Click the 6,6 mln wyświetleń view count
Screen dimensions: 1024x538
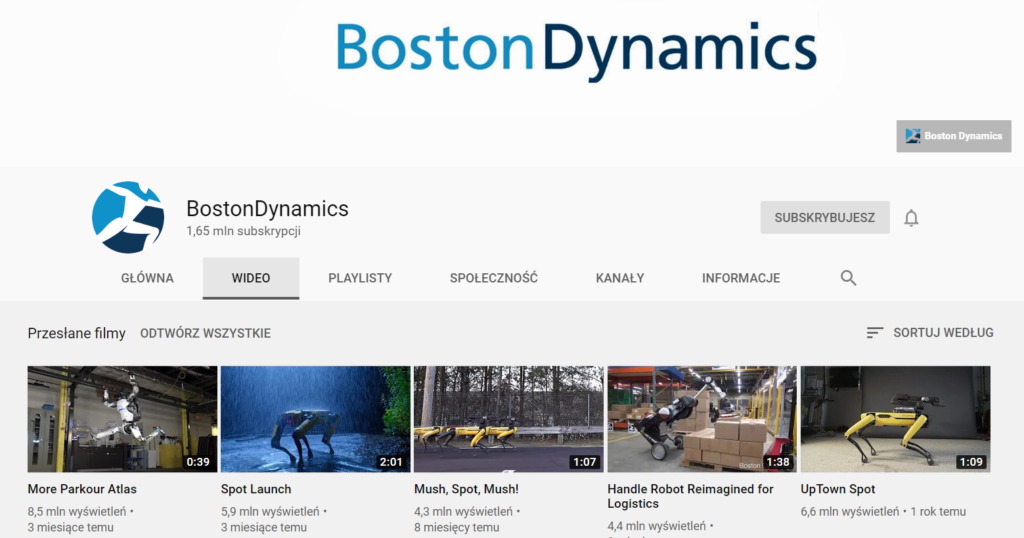pyautogui.click(x=850, y=511)
